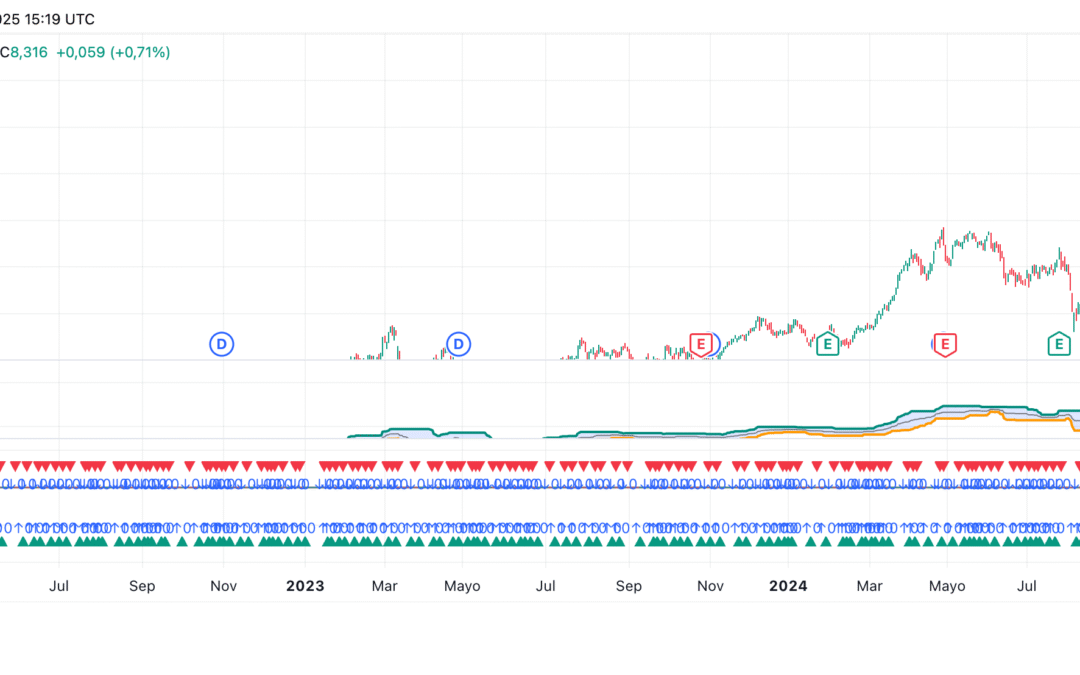The image size is (1080, 675).
Task: Open the green earnings E marker in early 2024
Action: pyautogui.click(x=827, y=345)
